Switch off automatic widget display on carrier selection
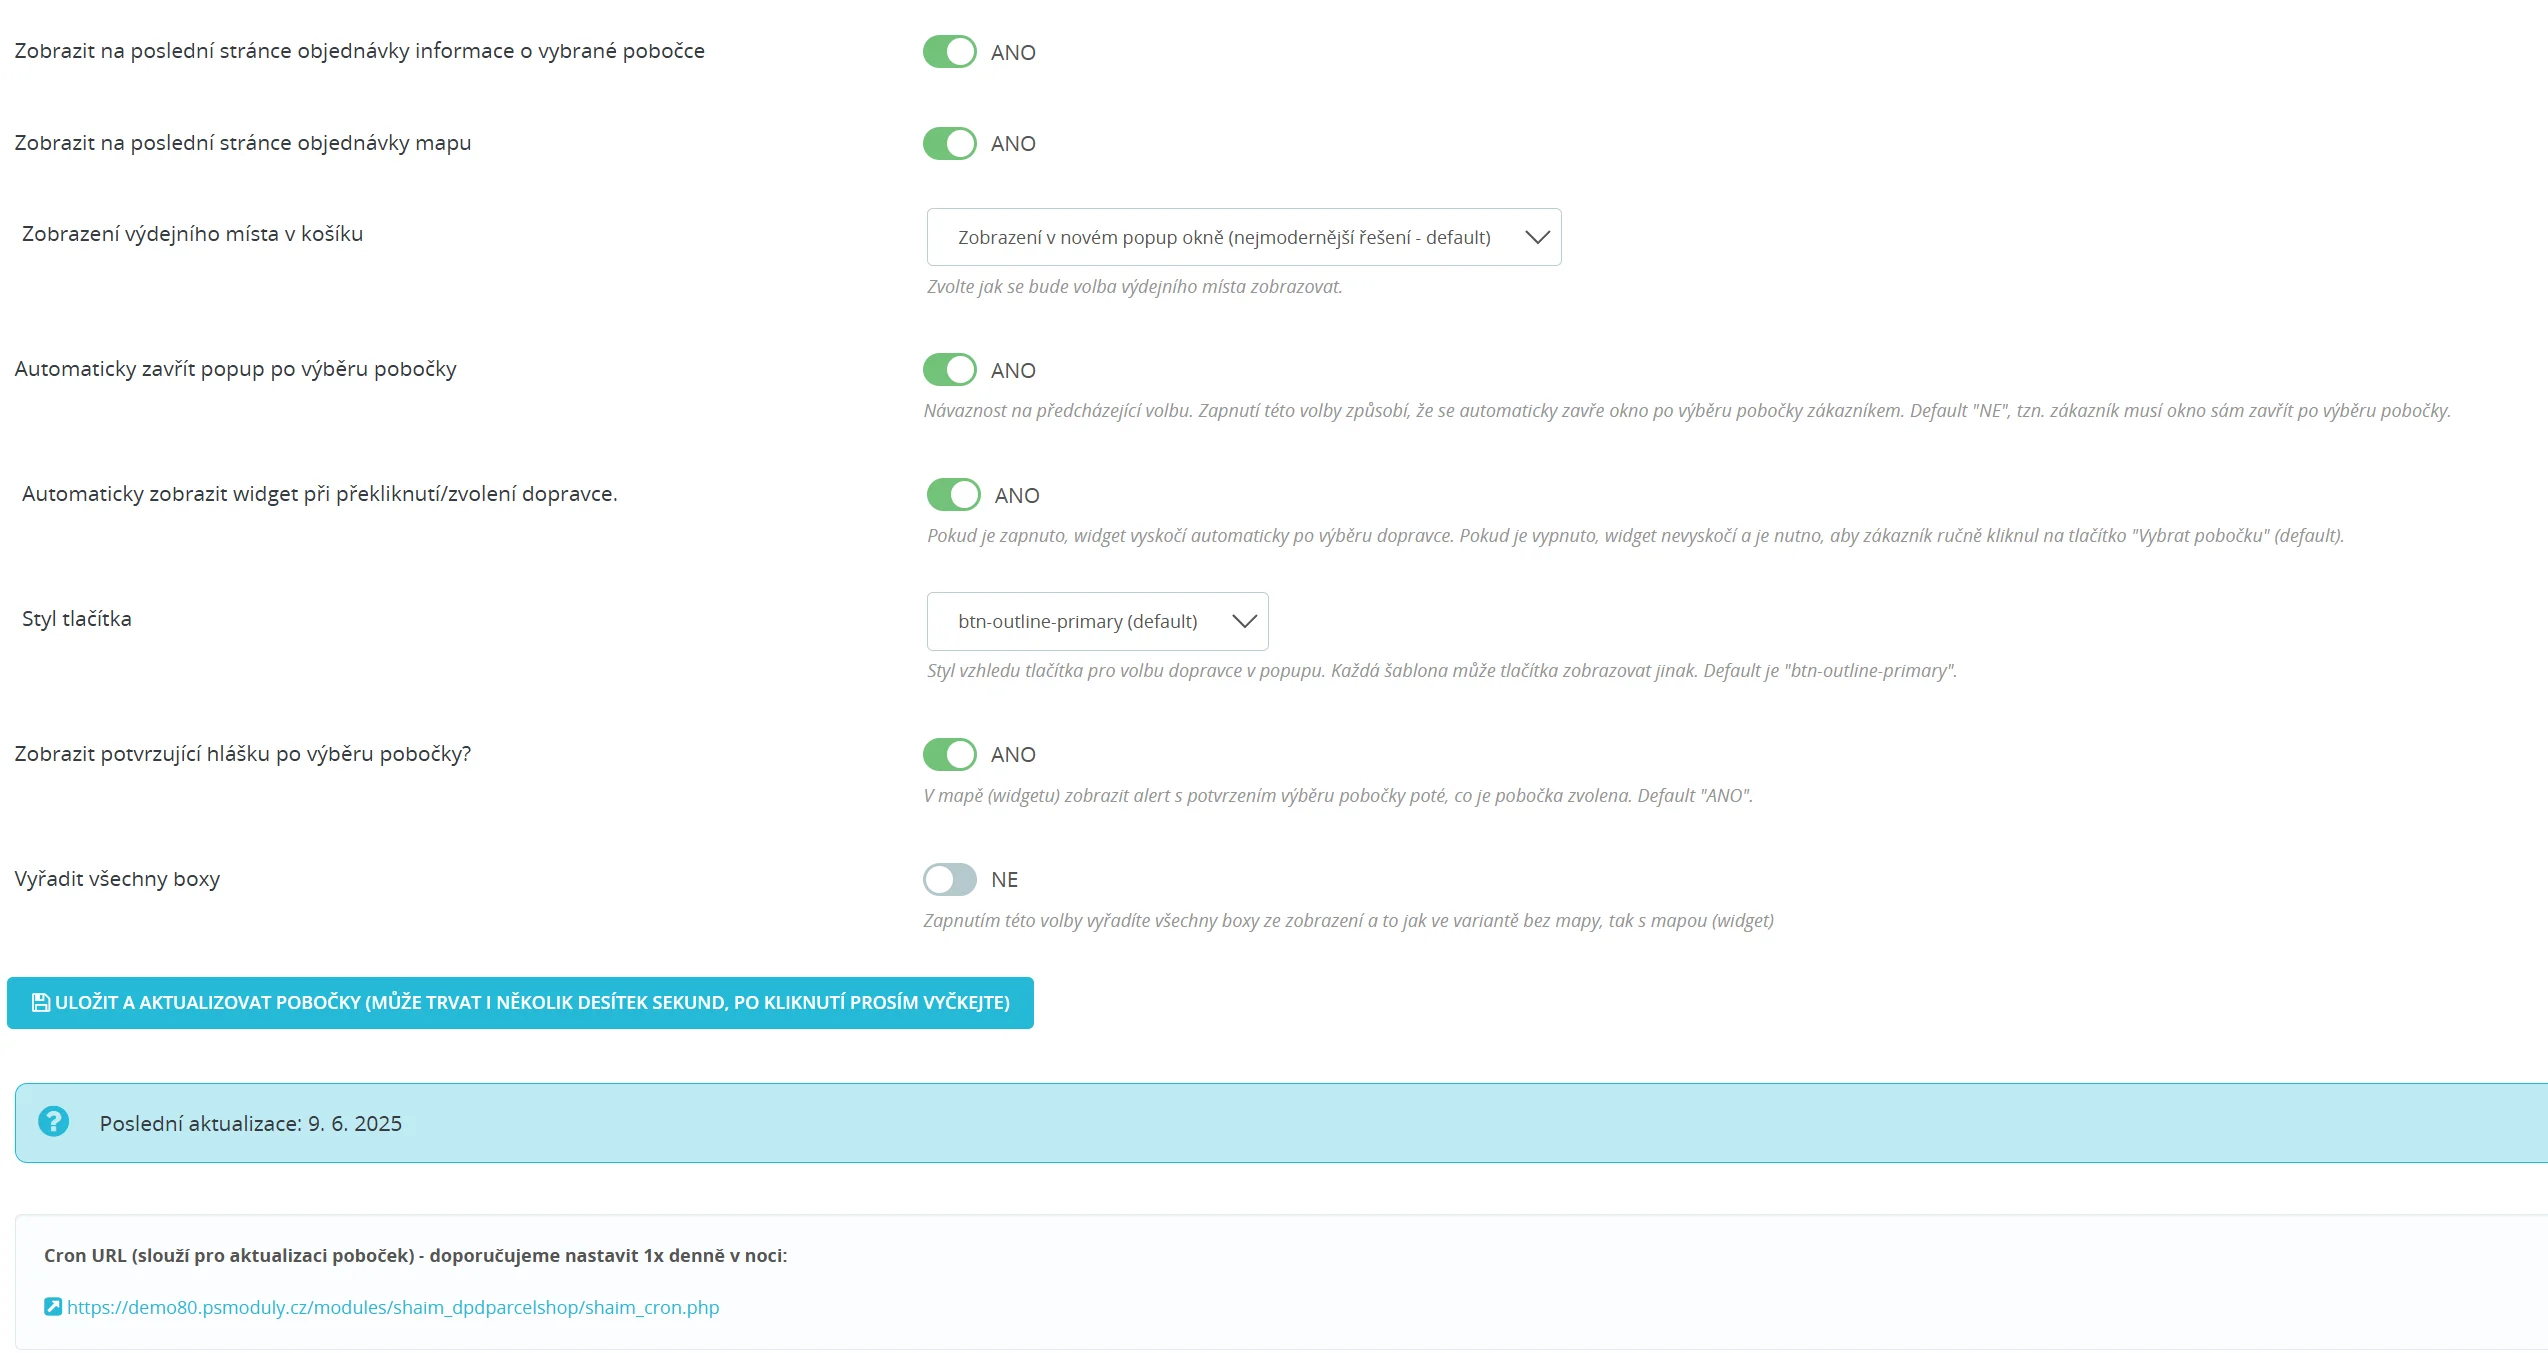Viewport: 2548px width, 1353px height. pos(953,495)
